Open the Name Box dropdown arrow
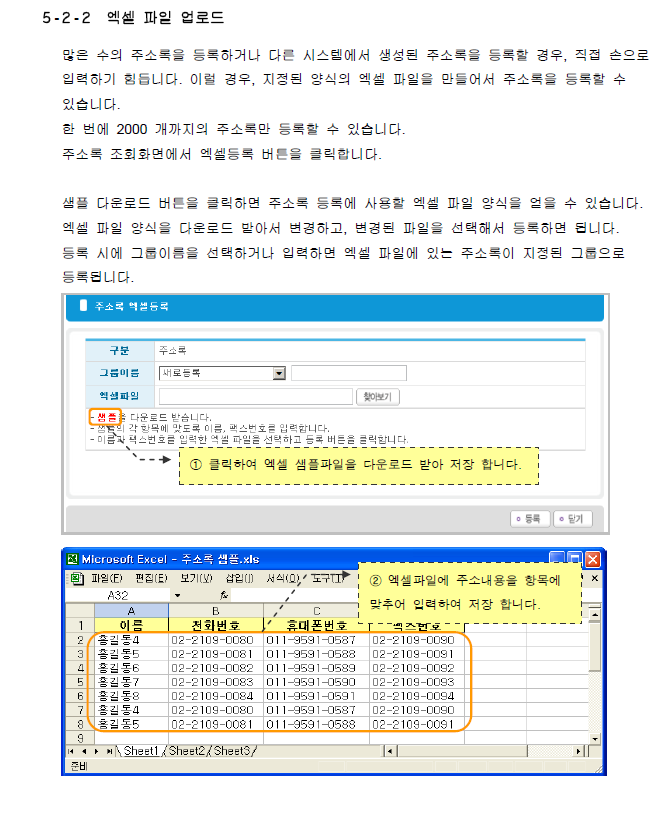The width and height of the screenshot is (650, 814). click(x=177, y=594)
